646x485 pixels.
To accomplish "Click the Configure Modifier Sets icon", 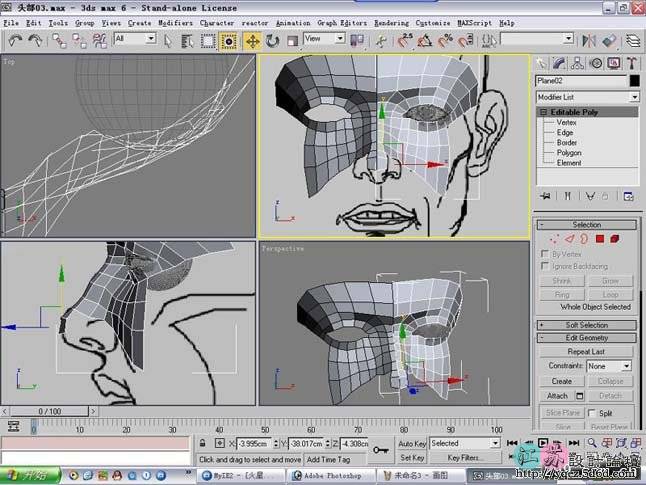I will coord(628,196).
